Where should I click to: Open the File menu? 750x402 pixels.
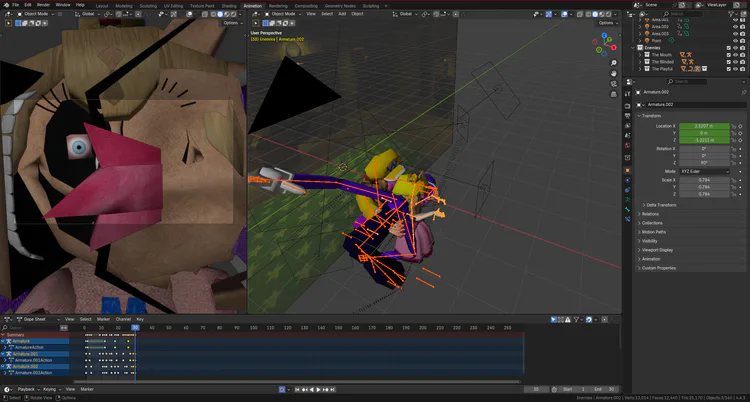[16, 5]
